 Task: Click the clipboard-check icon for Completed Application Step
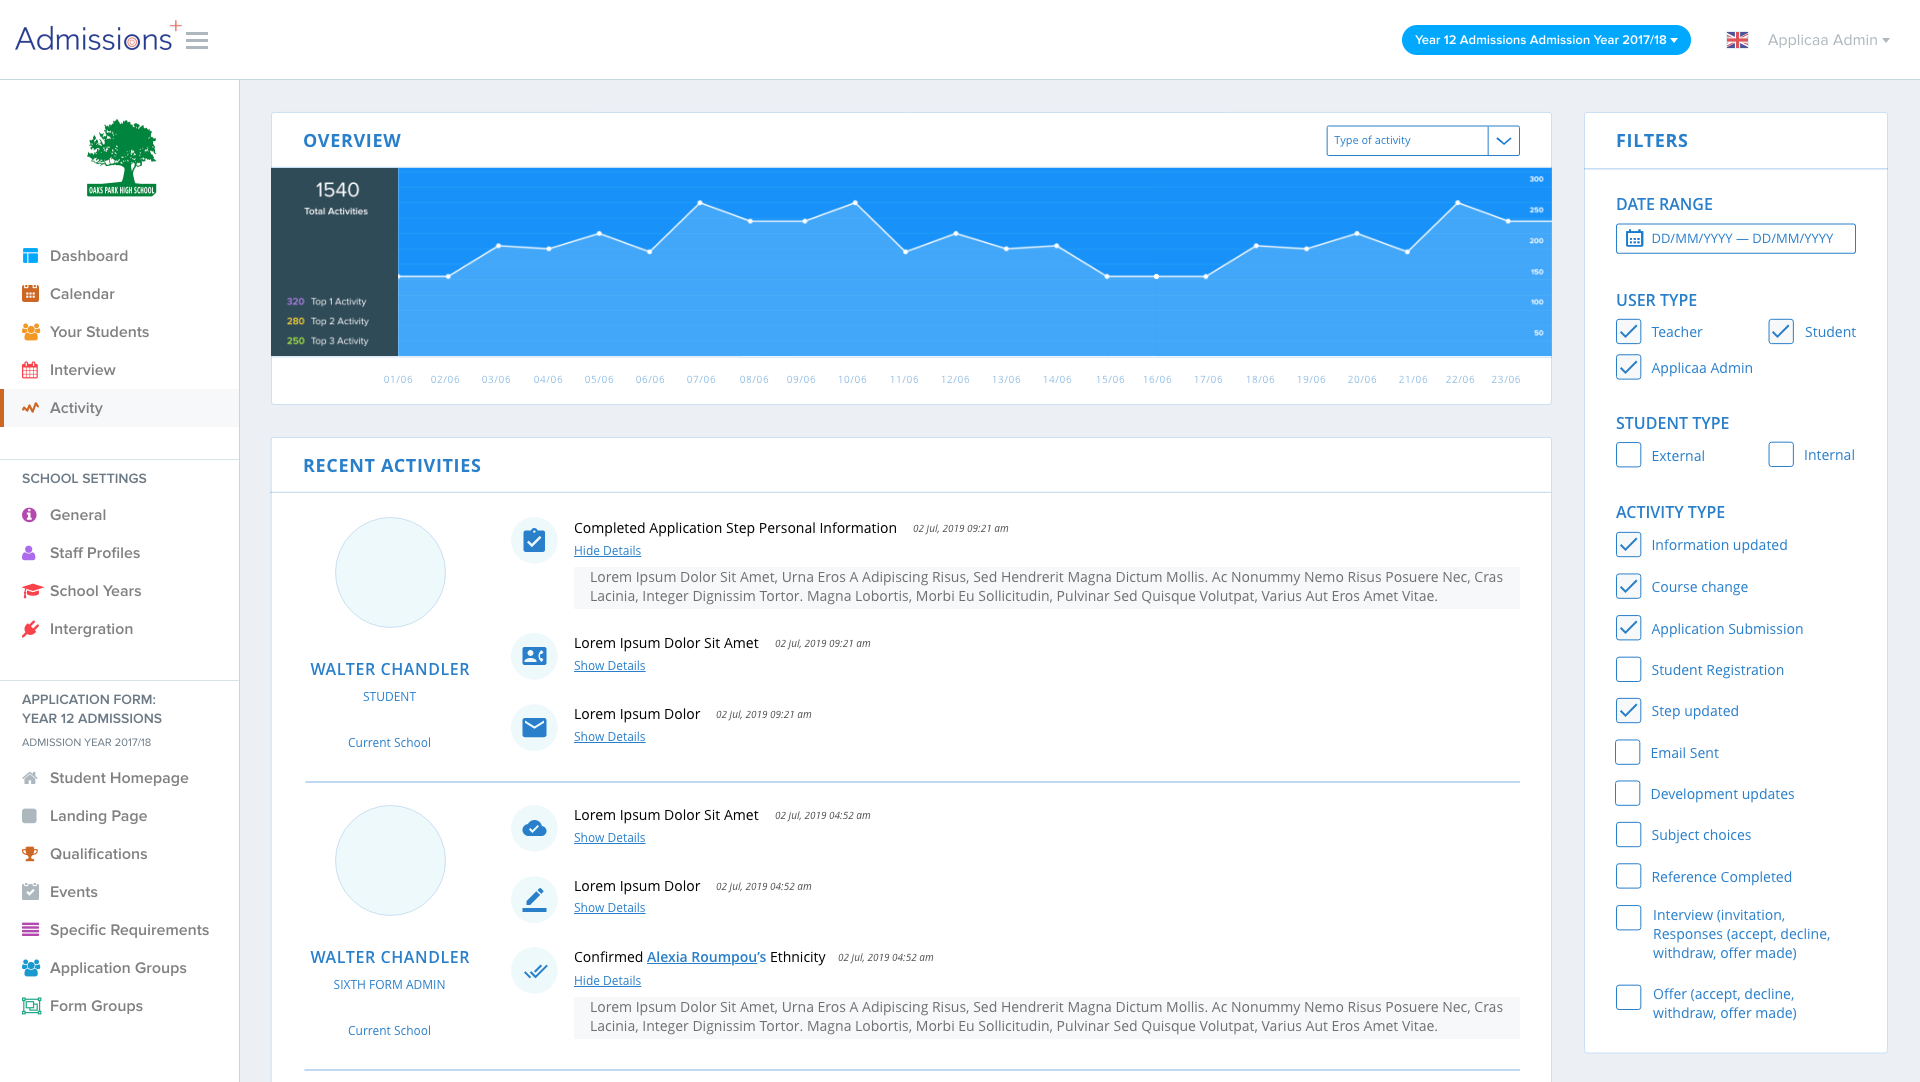(534, 540)
